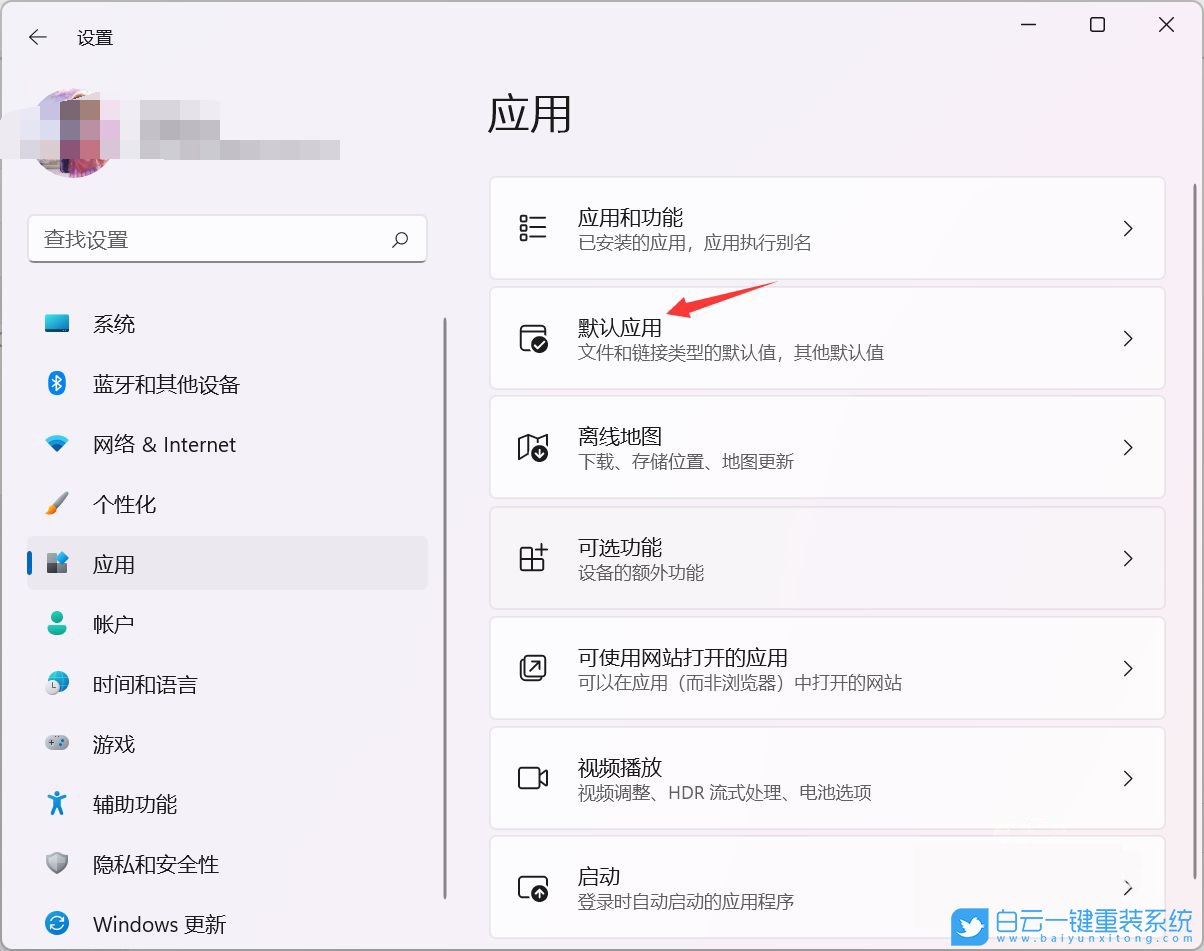Switch to the 应用 sidebar section
This screenshot has height=951, width=1204.
[114, 564]
